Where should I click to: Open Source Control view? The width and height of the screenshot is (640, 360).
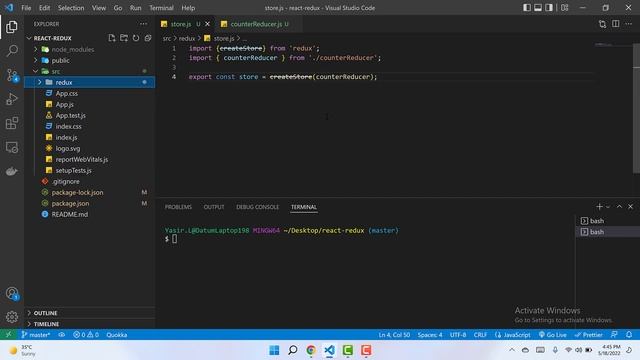[12, 75]
